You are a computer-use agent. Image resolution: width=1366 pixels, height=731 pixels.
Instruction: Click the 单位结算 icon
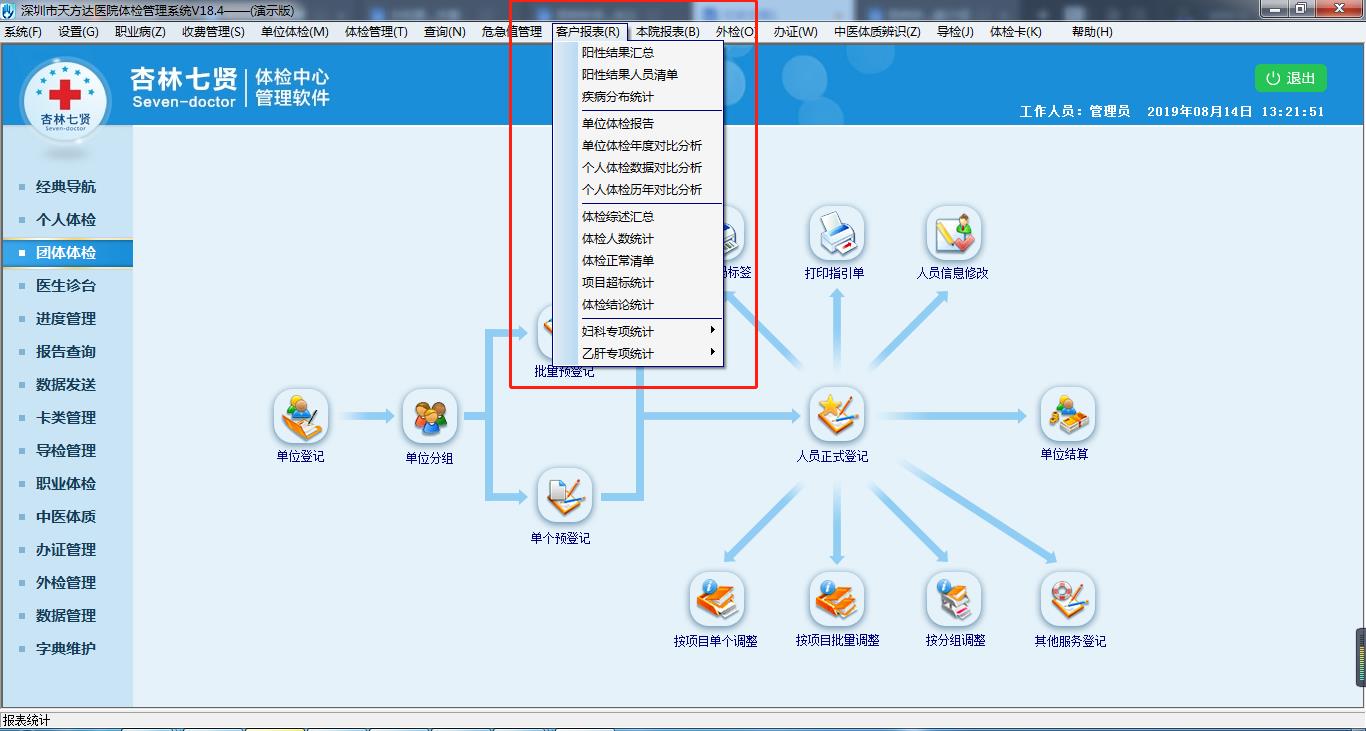click(x=1066, y=415)
